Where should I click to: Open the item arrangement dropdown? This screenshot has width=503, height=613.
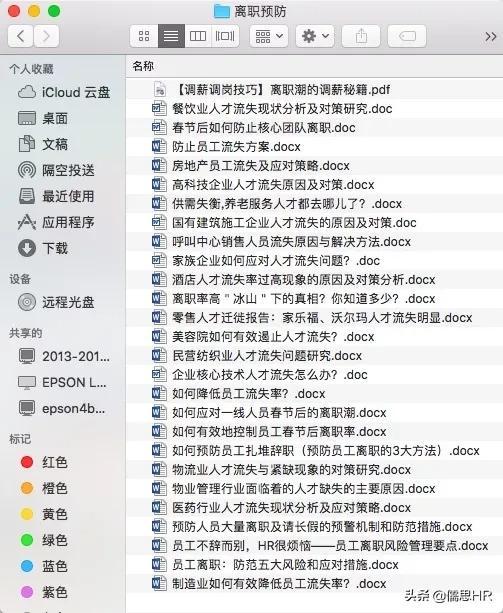[269, 36]
